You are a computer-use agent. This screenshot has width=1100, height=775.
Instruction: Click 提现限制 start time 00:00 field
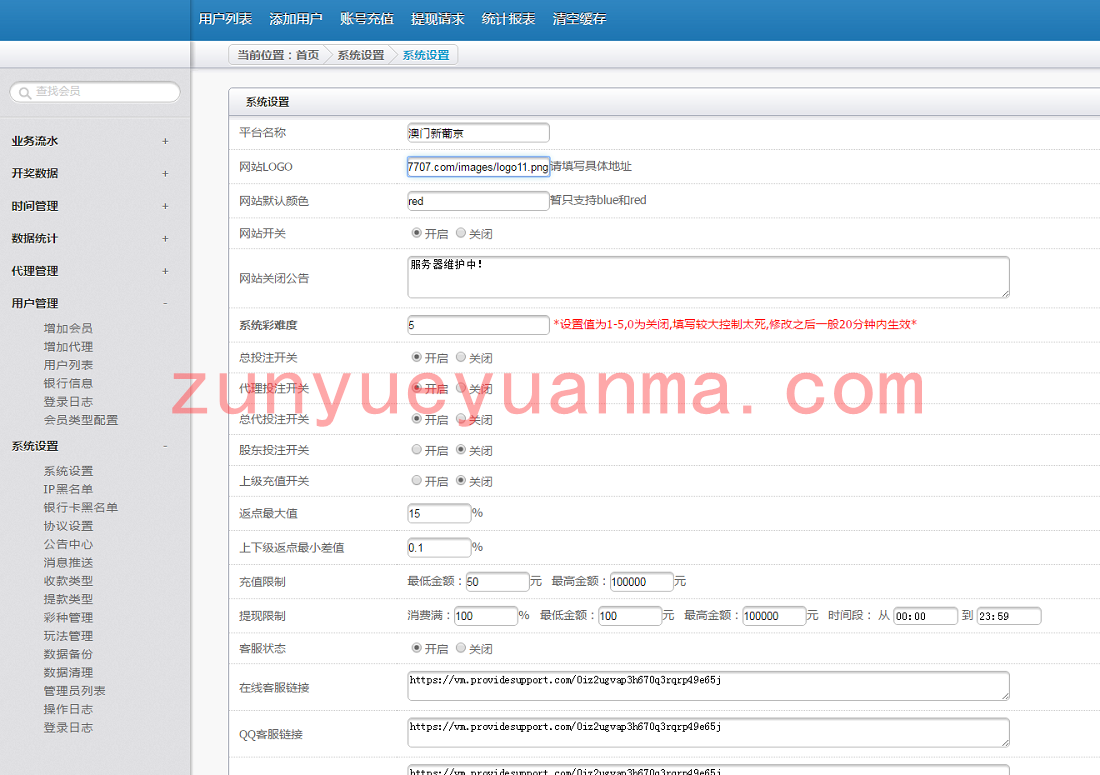(x=925, y=616)
